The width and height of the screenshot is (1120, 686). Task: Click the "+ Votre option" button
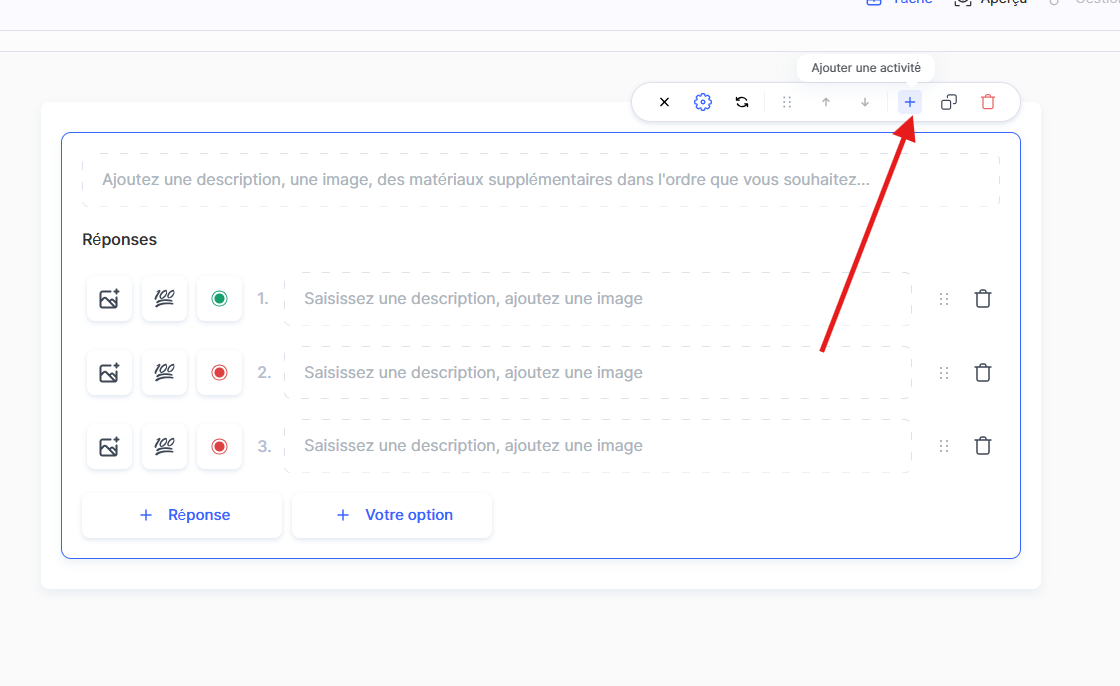click(x=392, y=515)
